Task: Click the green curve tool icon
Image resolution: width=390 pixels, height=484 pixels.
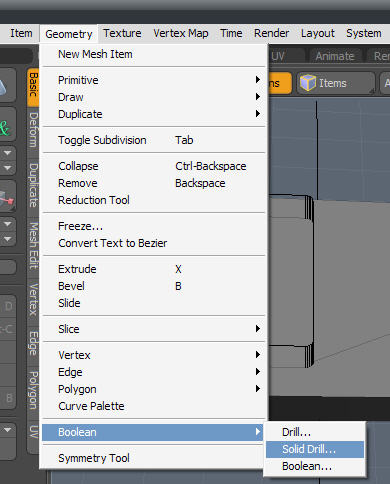Action: coord(5,127)
